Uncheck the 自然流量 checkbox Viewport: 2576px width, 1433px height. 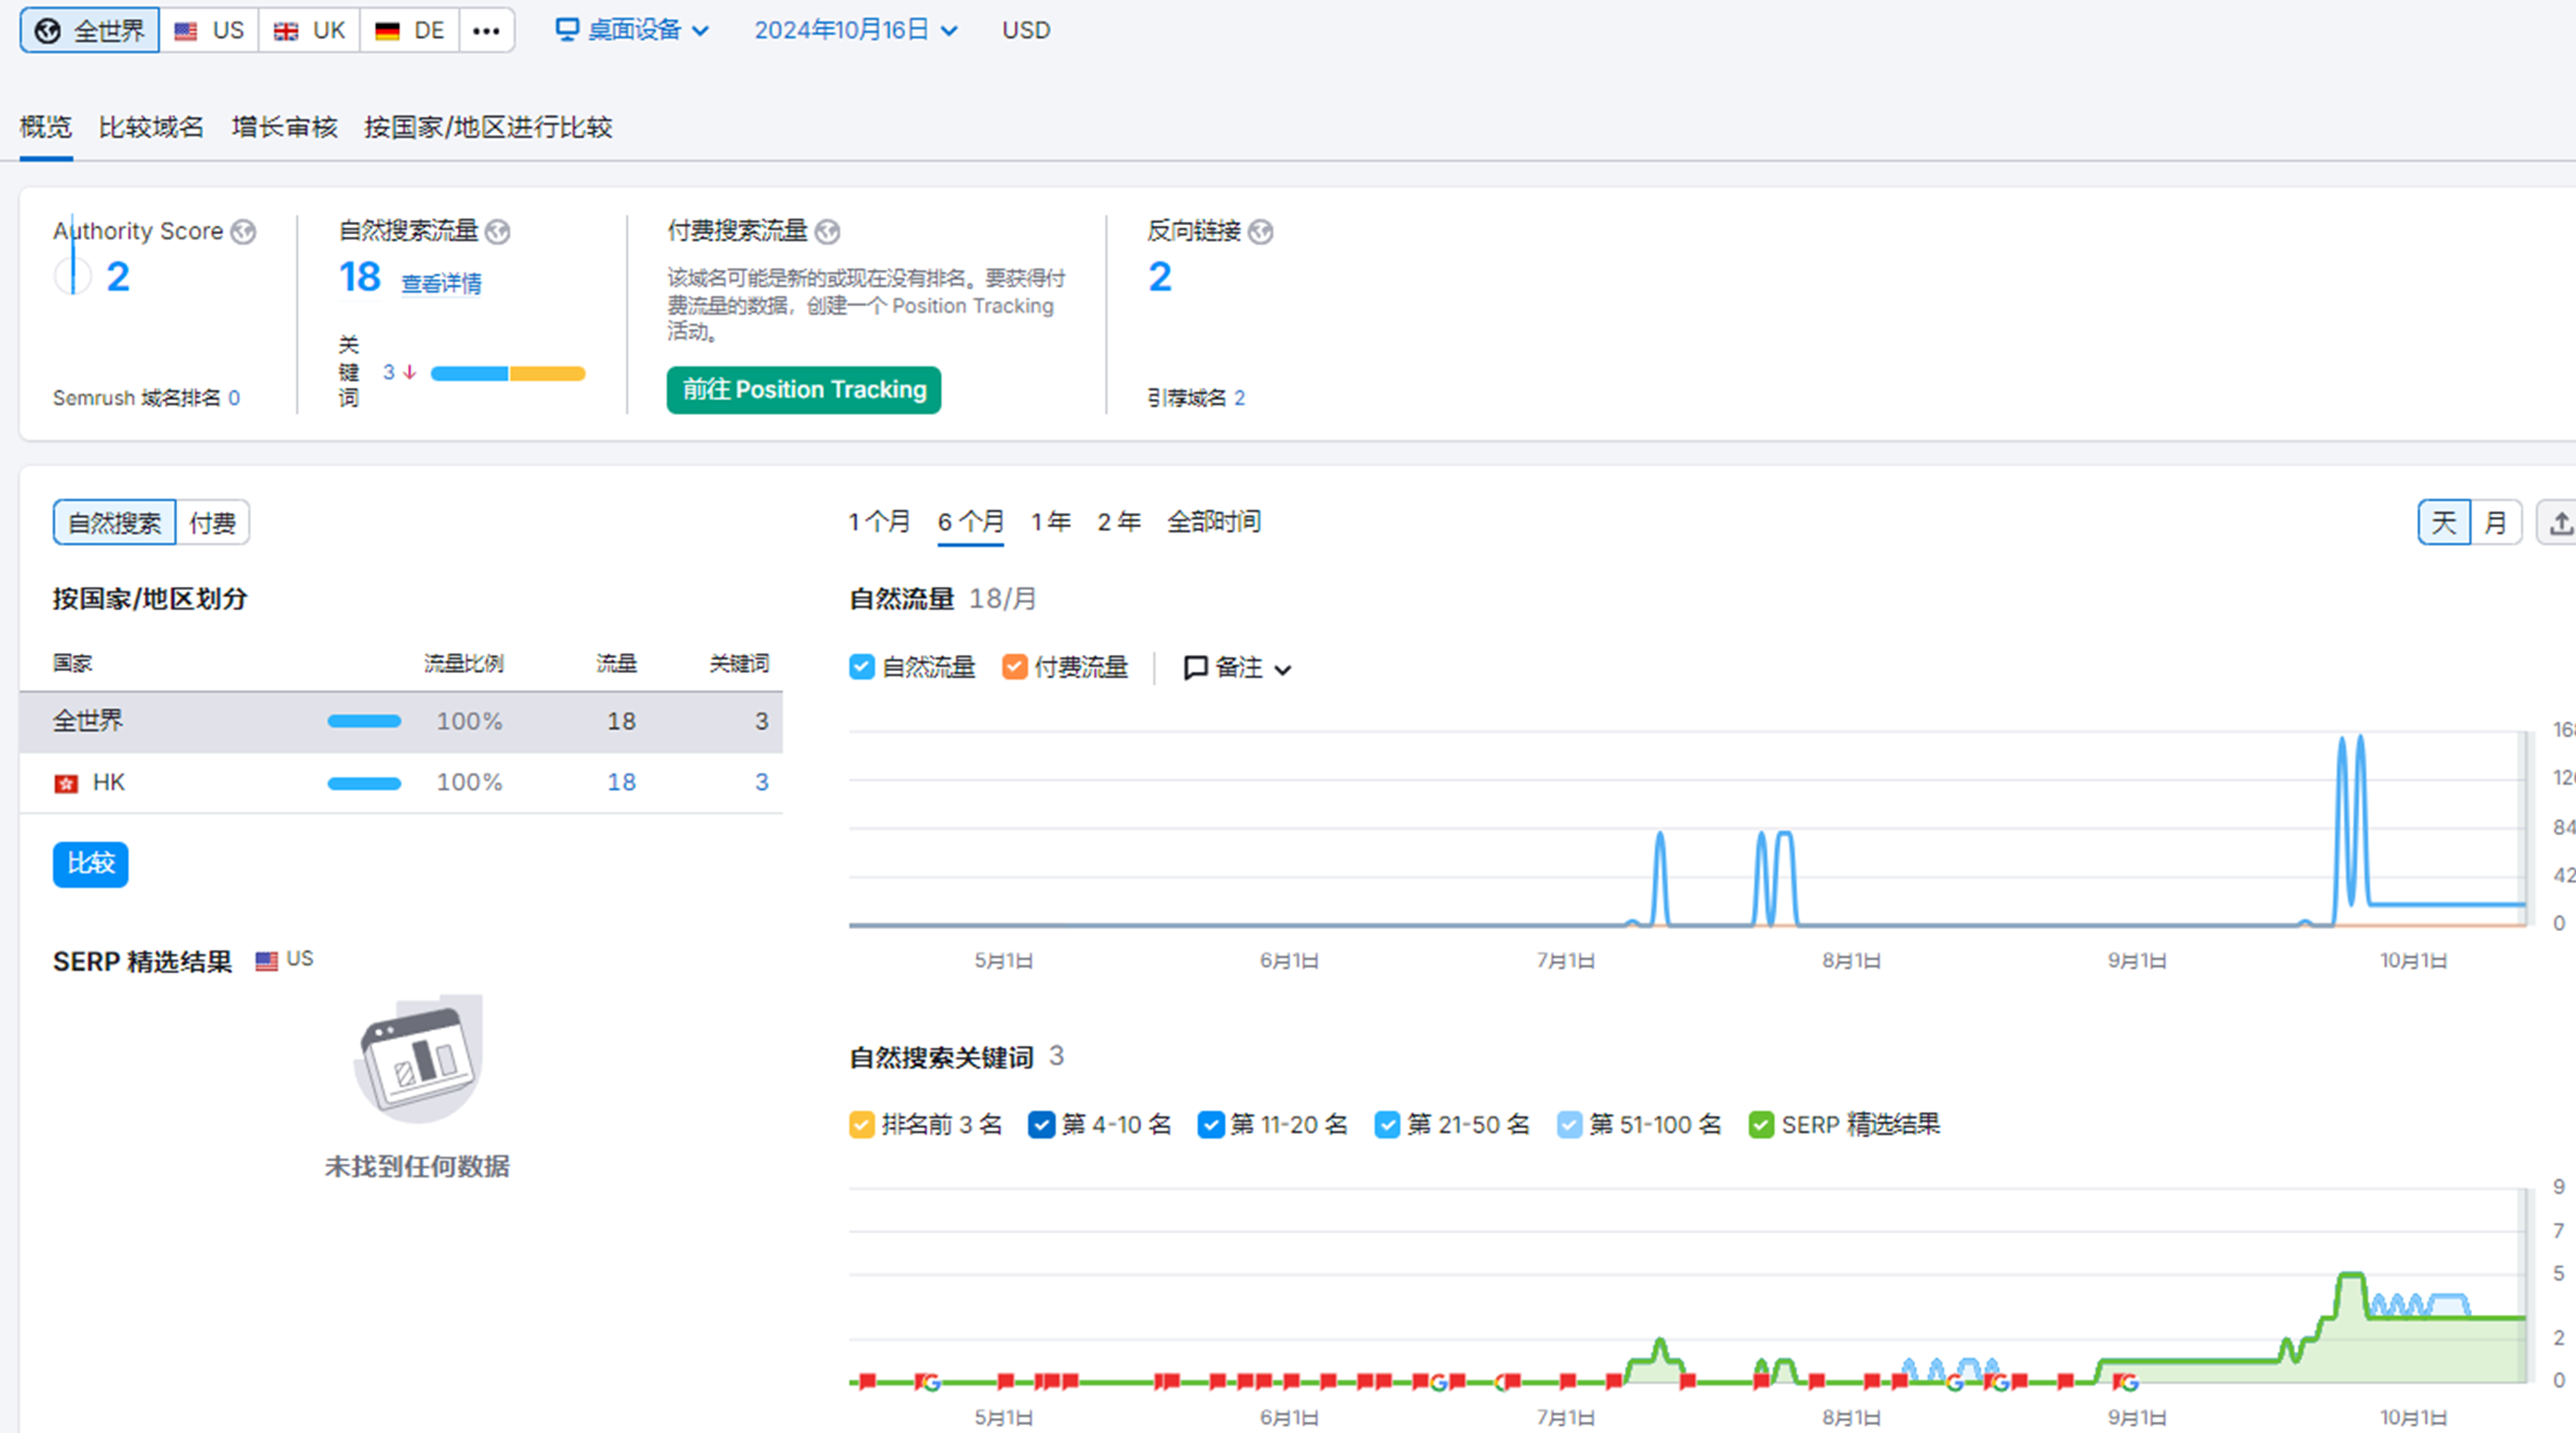pos(861,667)
